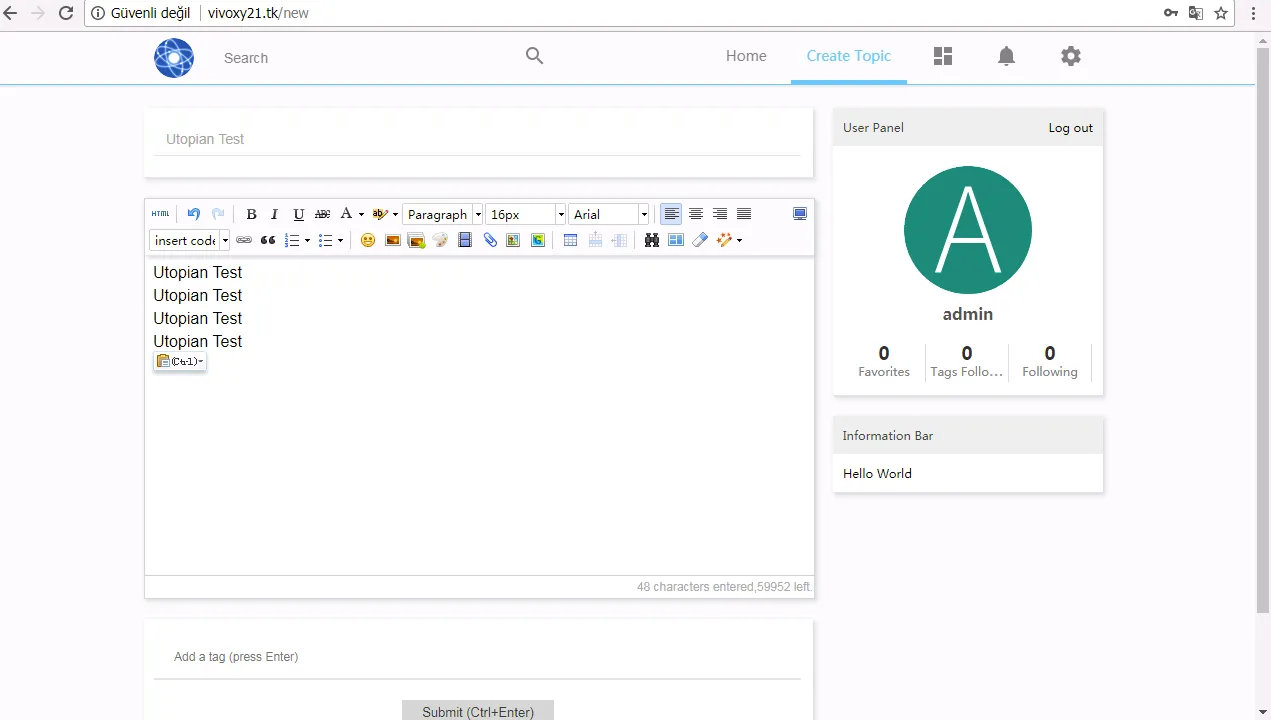Align text left

pos(671,214)
